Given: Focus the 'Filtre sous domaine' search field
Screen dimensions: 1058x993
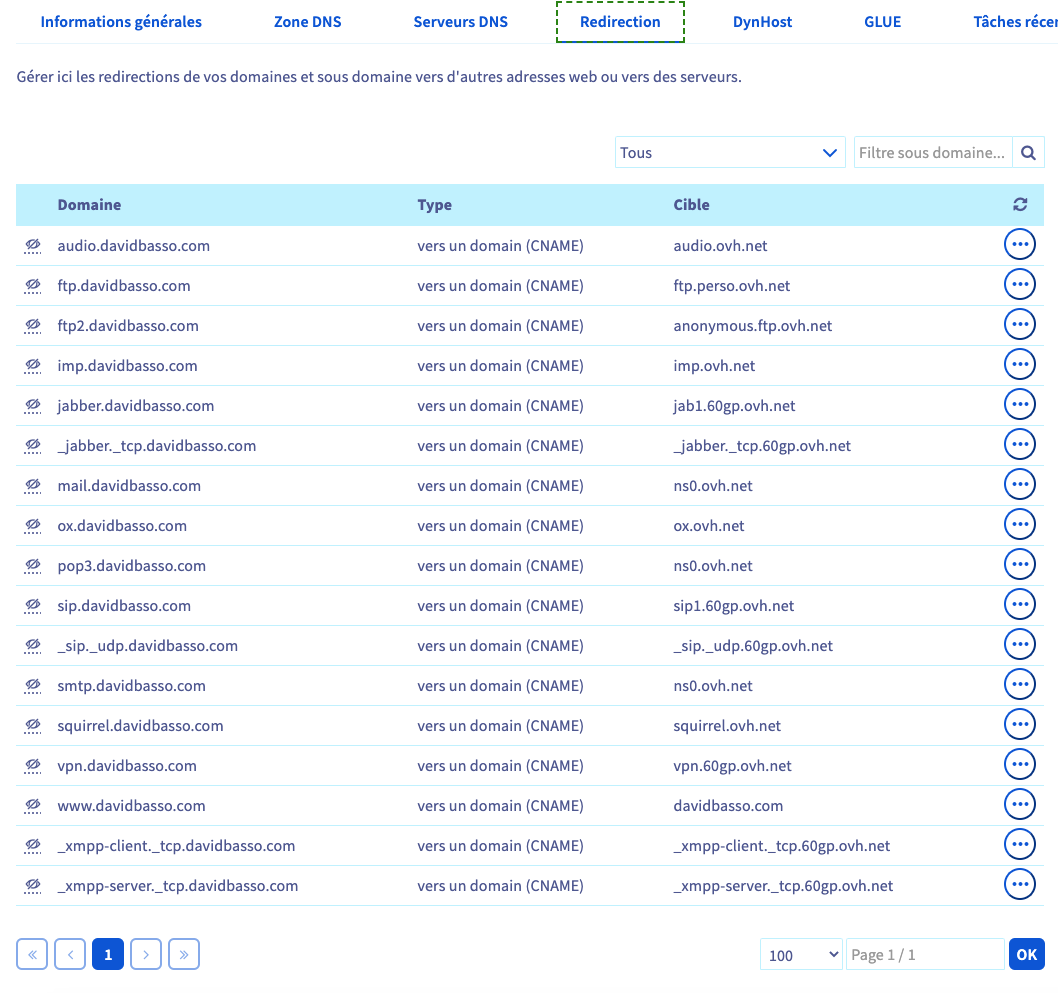Looking at the screenshot, I should (932, 153).
